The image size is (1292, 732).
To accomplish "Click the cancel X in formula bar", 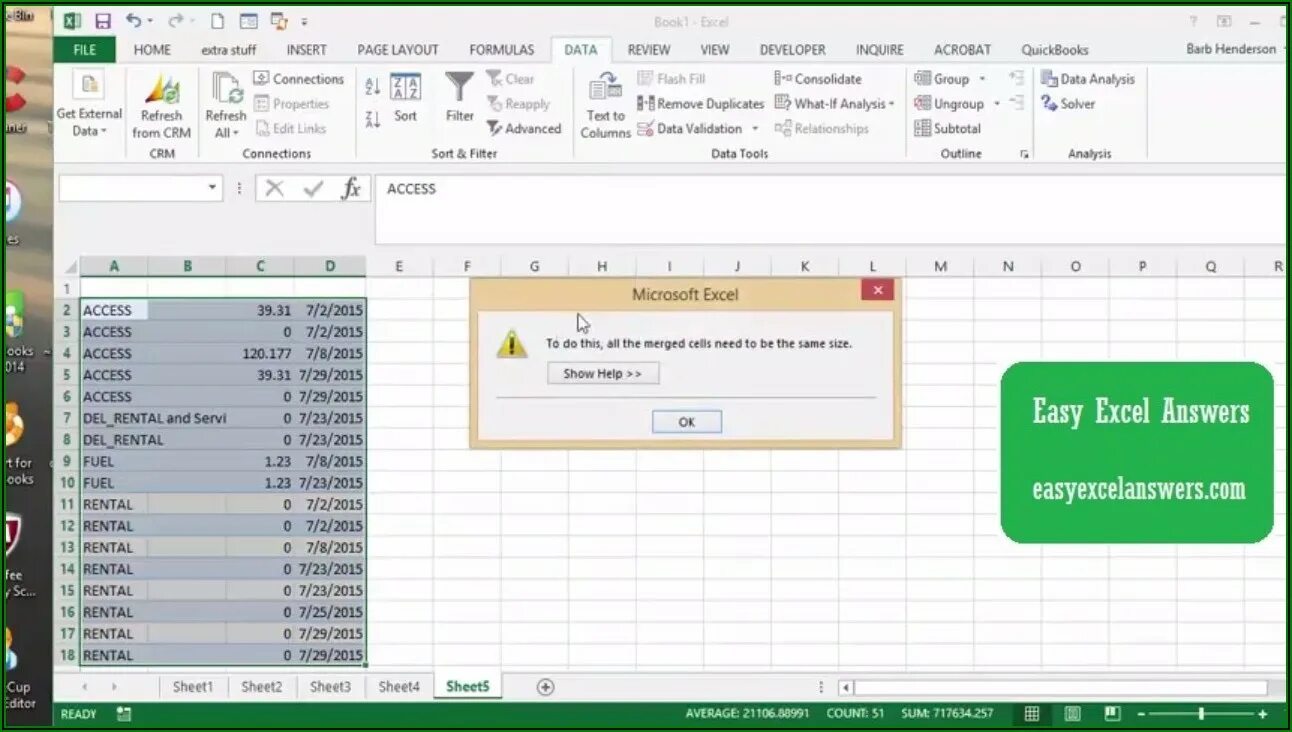I will coord(275,188).
